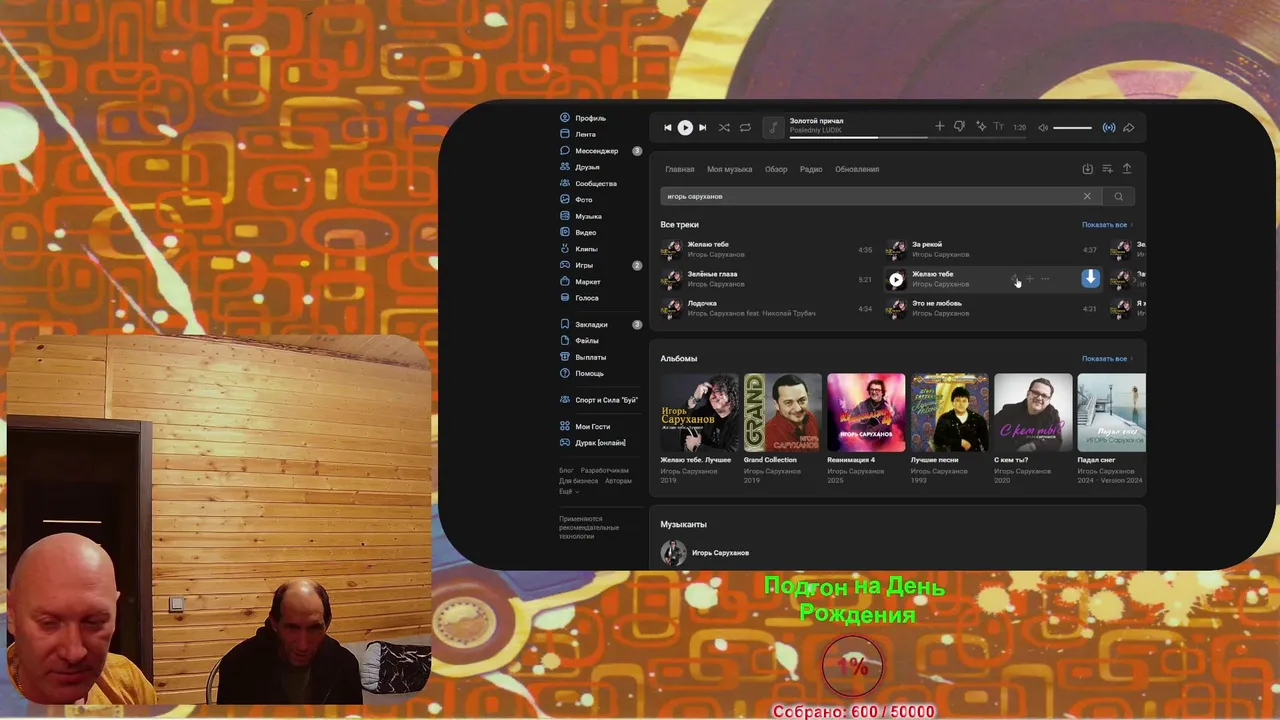Screen dimensions: 1280x720
Task: Click the music note cover of the playing track
Action: click(x=773, y=127)
